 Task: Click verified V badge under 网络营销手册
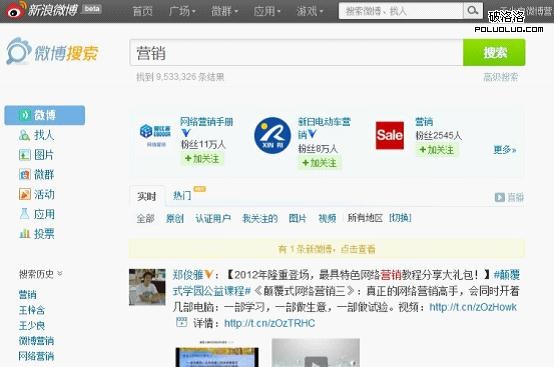[186, 133]
